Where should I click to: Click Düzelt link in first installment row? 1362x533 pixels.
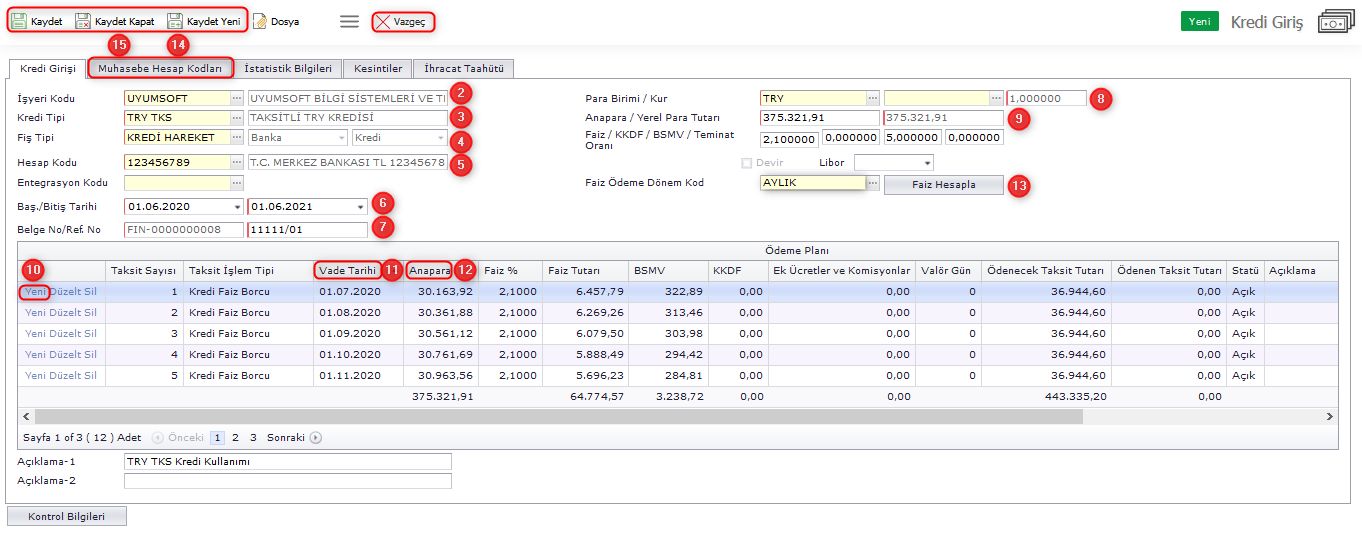coord(65,291)
